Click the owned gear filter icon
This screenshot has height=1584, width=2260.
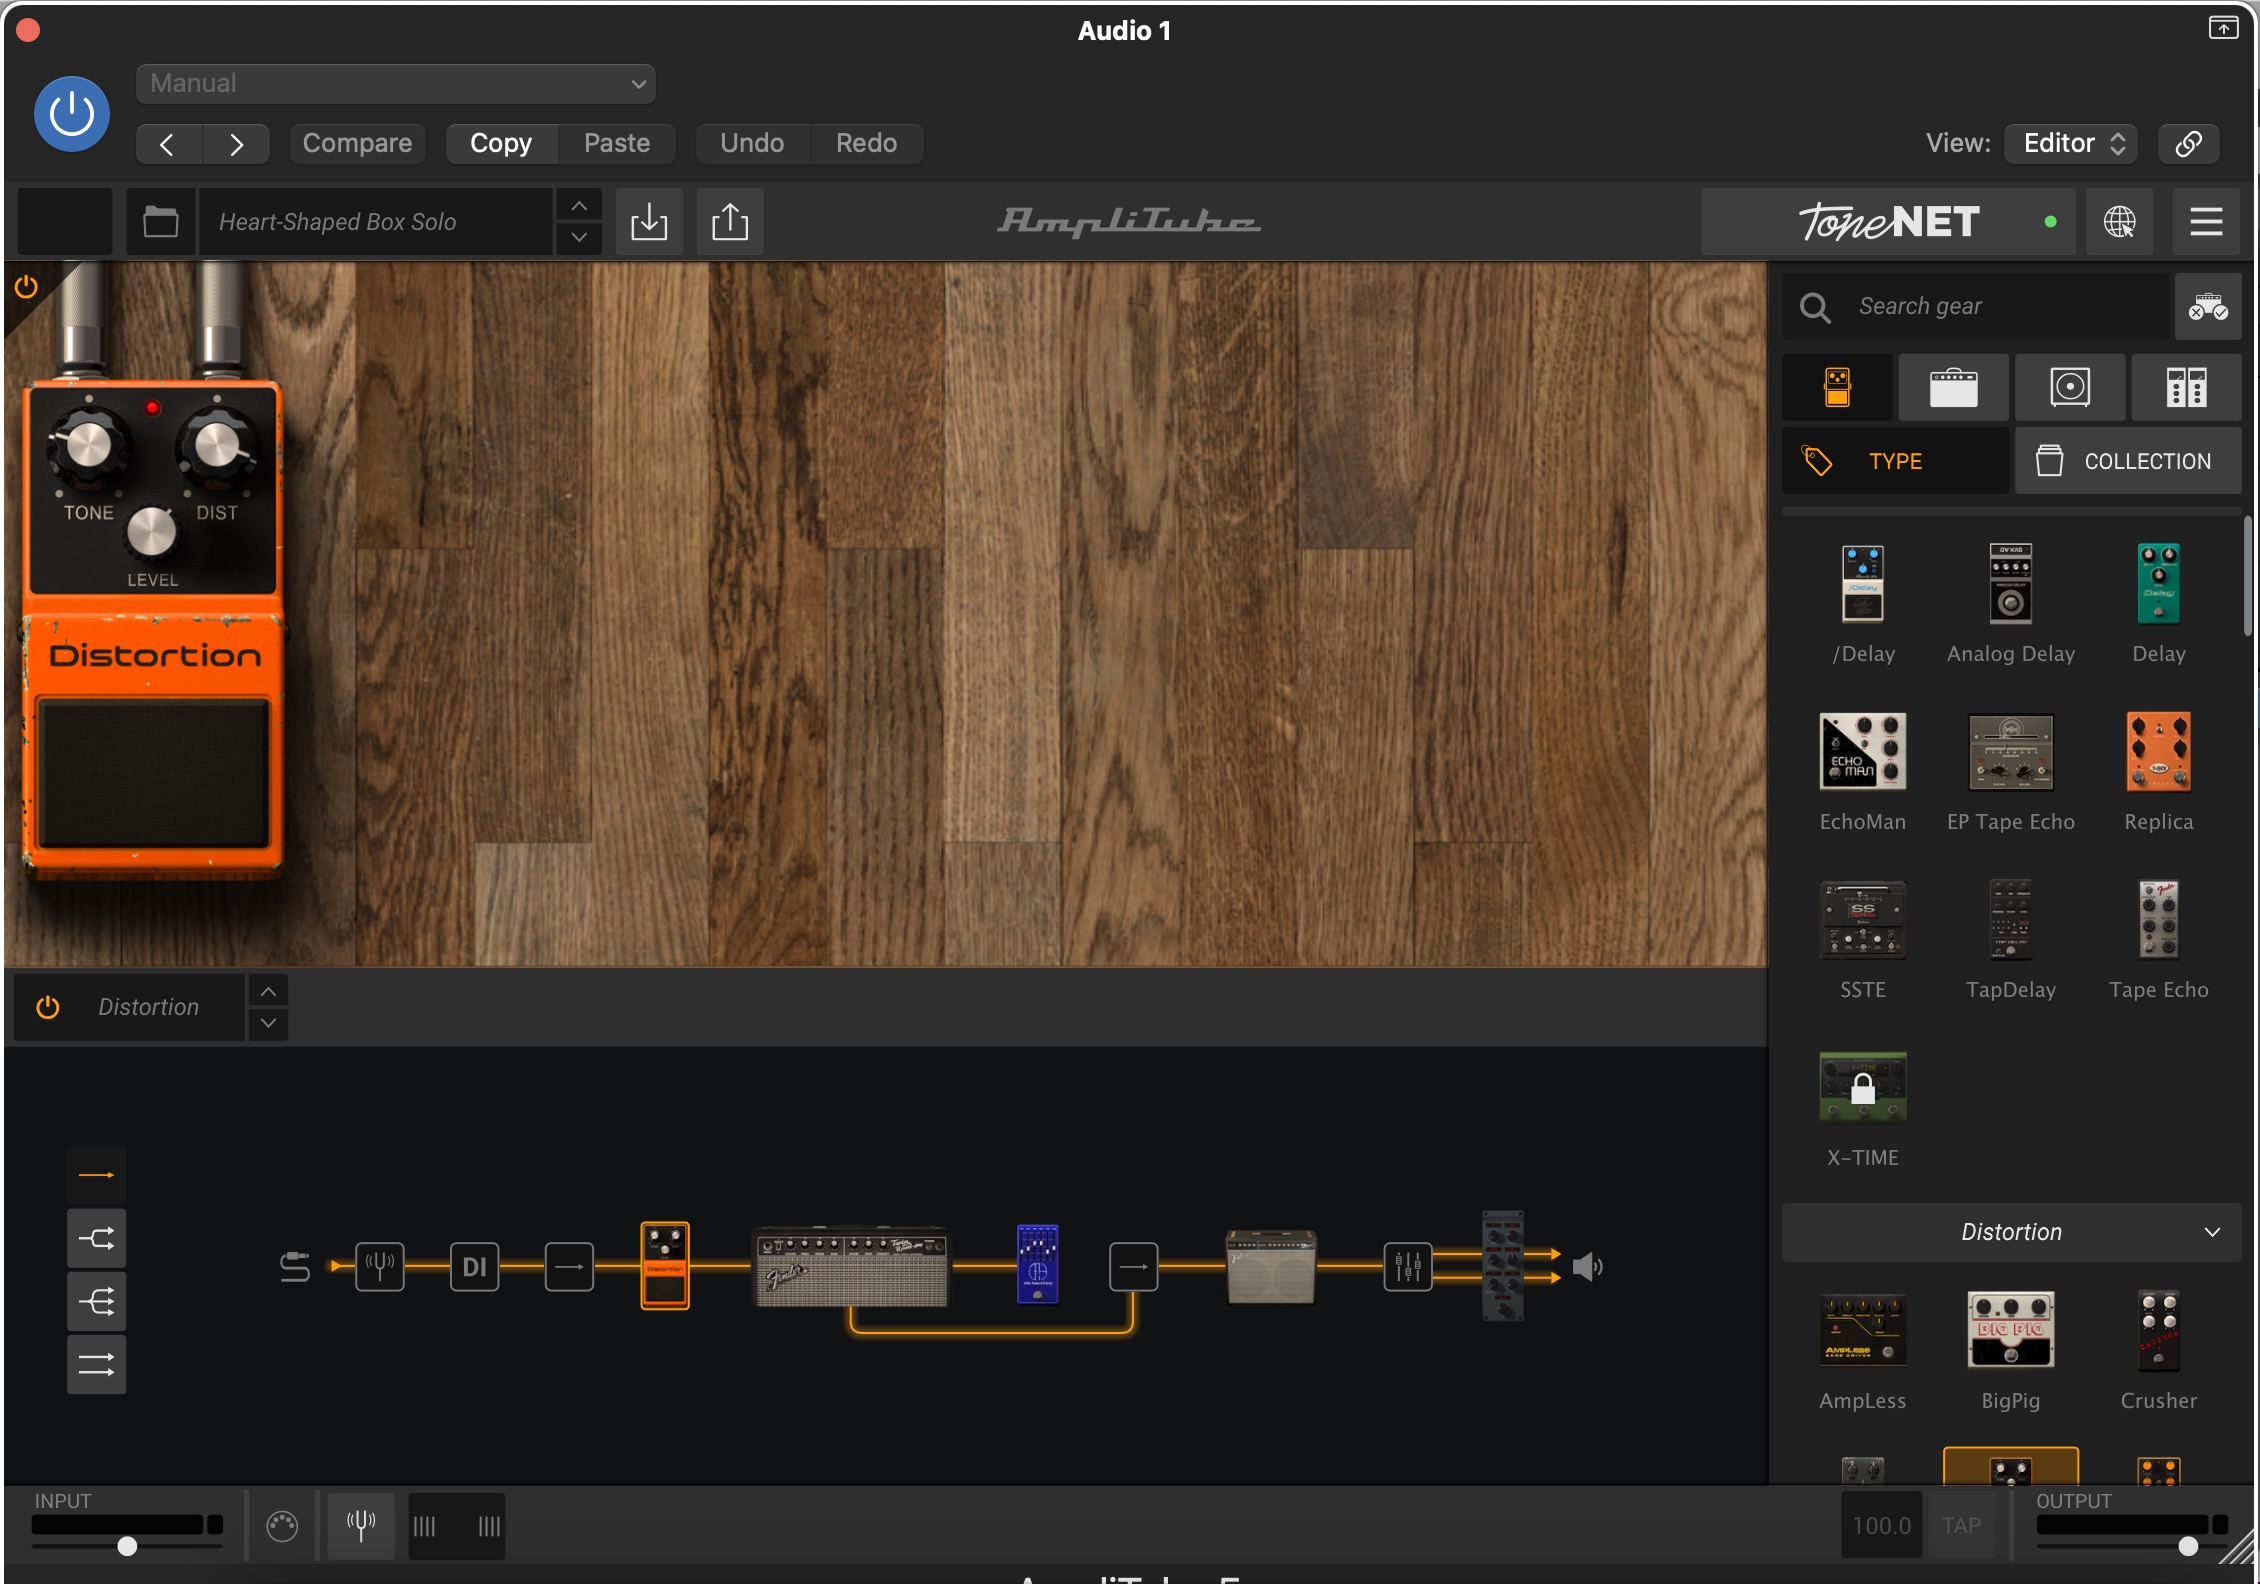(2207, 306)
